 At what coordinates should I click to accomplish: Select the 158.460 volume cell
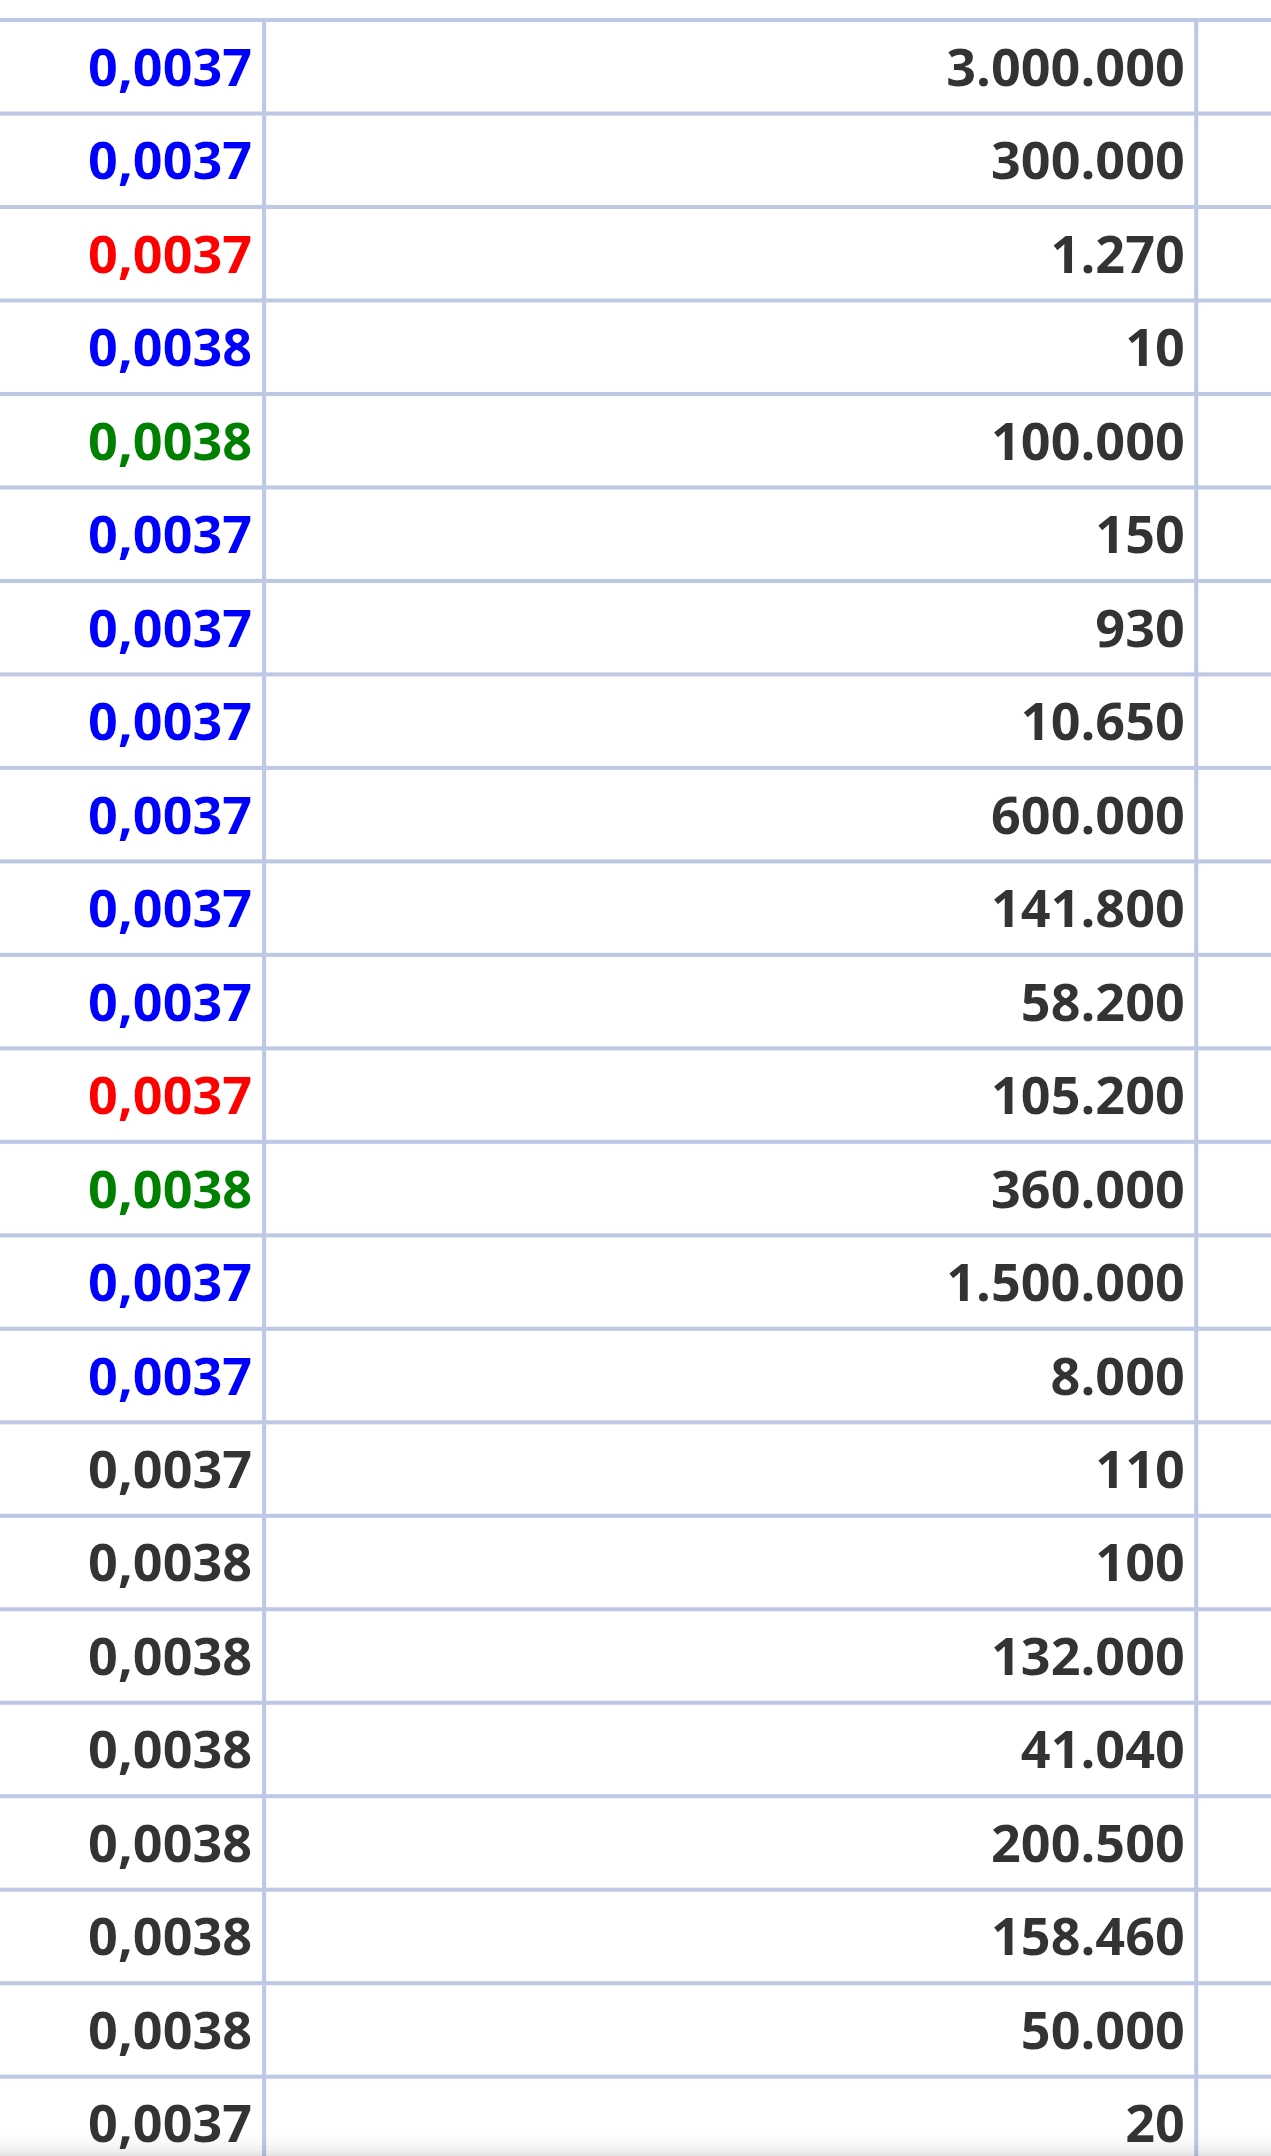(730, 1937)
